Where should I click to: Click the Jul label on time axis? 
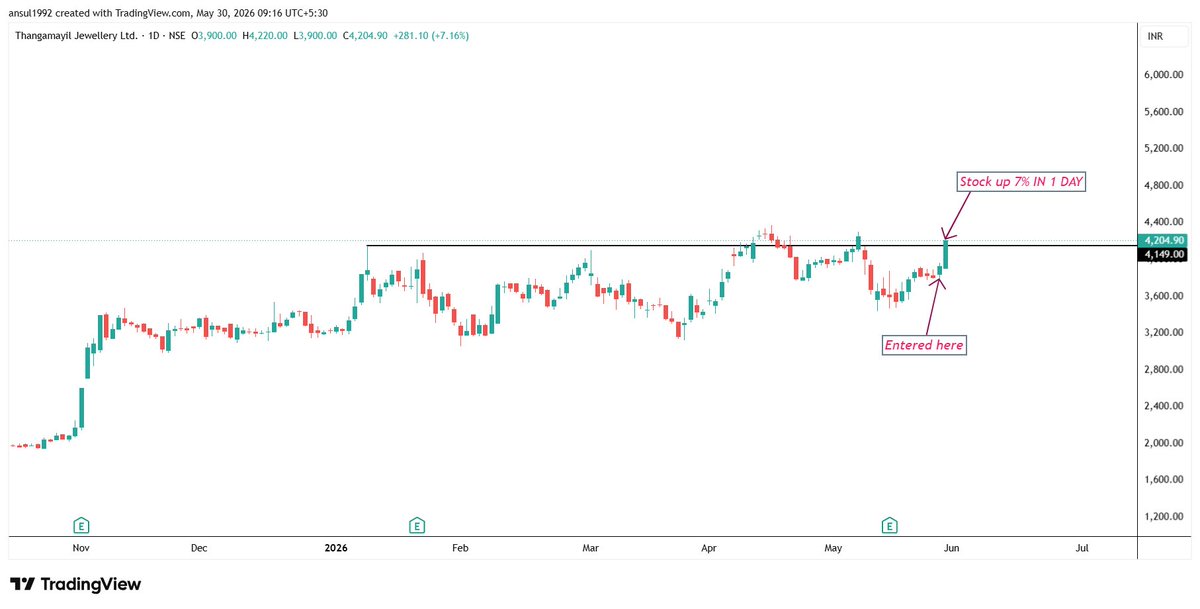coord(1083,548)
